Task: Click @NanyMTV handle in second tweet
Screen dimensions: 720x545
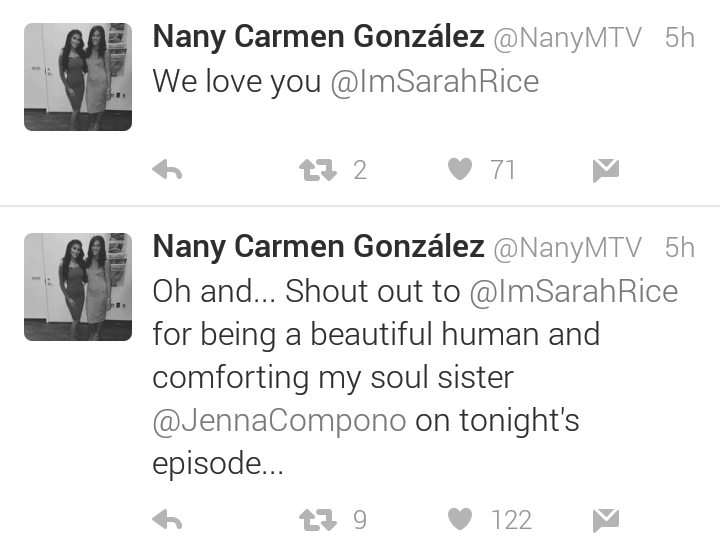Action: pyautogui.click(x=568, y=248)
